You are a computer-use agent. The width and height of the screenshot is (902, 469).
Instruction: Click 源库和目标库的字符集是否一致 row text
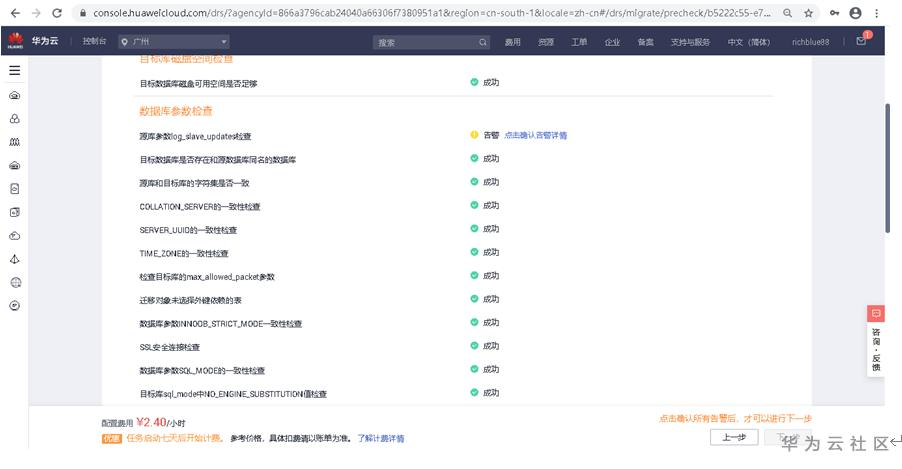(194, 183)
